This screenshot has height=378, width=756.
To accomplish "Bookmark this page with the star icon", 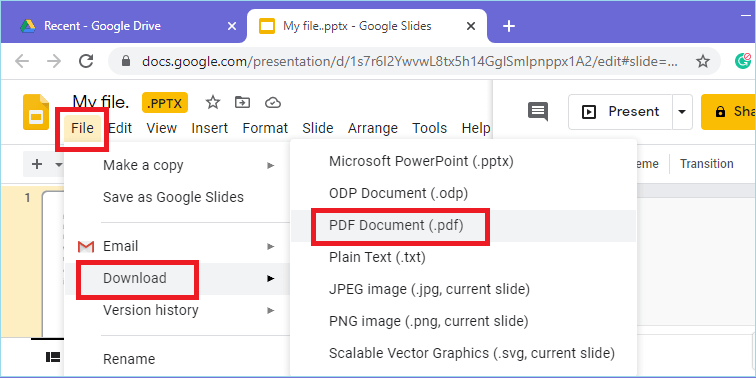I will [x=703, y=61].
